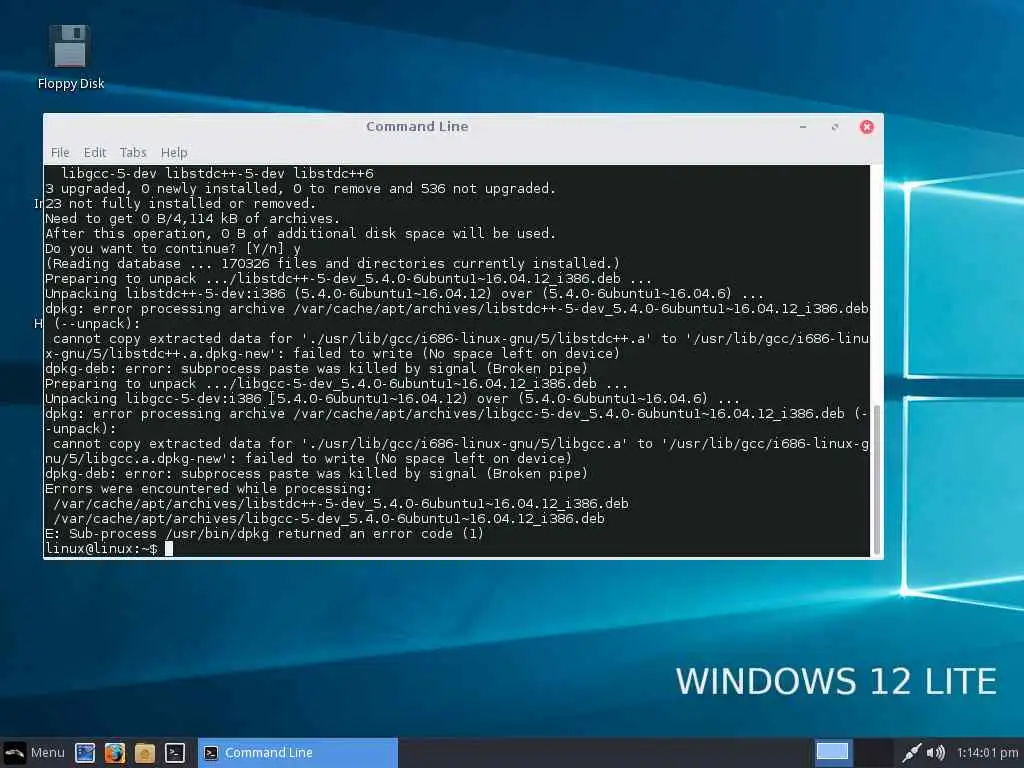Image resolution: width=1024 pixels, height=768 pixels.
Task: Select Command Line taskbar window button
Action: (x=298, y=753)
